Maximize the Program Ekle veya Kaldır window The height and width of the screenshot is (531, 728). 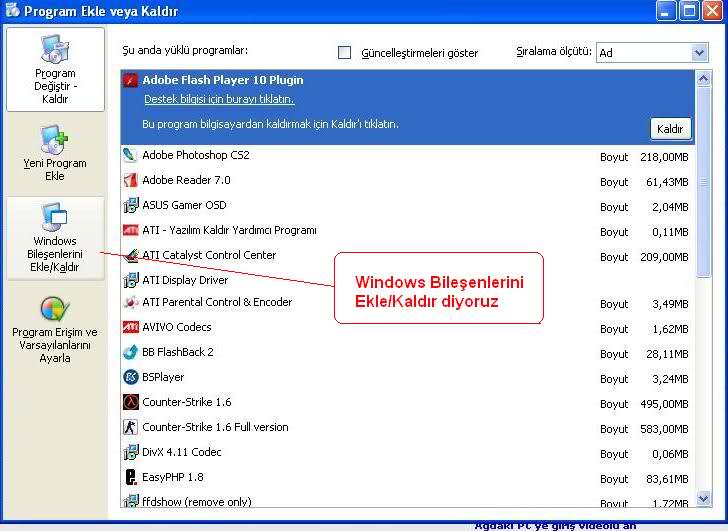[x=689, y=11]
